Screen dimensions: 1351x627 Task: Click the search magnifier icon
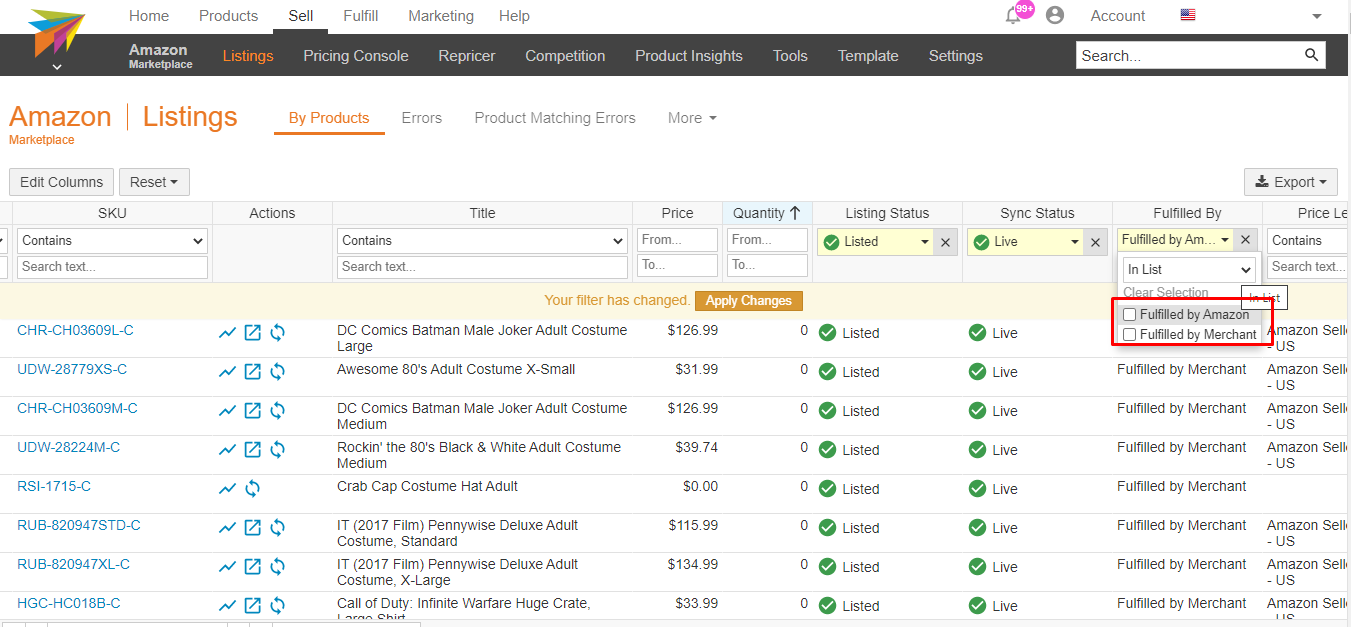coord(1311,55)
